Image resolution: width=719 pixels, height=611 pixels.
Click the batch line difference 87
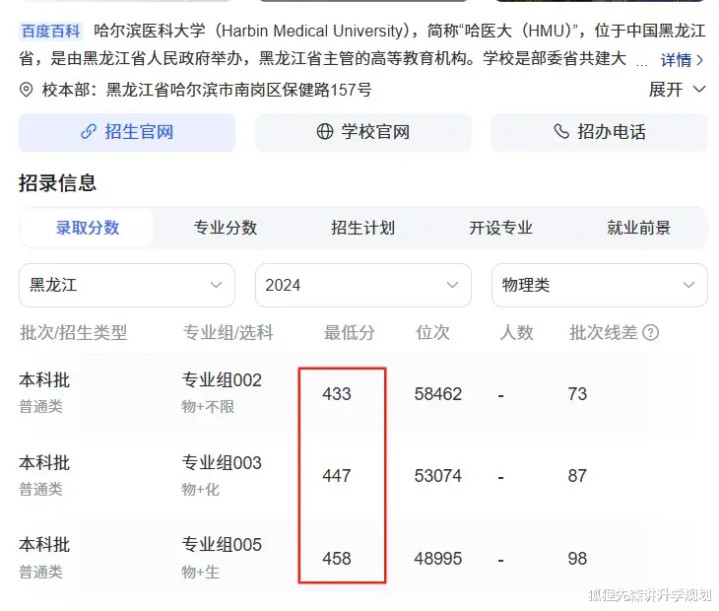coord(577,476)
